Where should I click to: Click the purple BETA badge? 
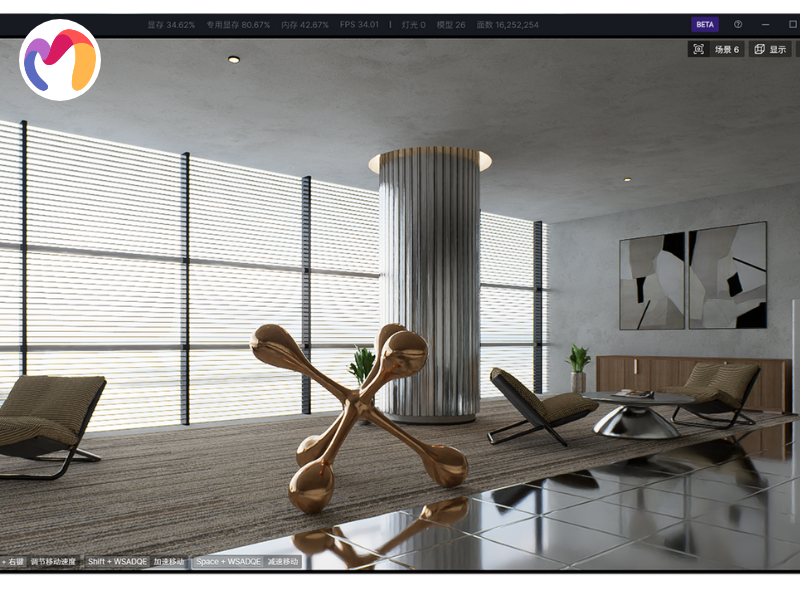pyautogui.click(x=705, y=24)
